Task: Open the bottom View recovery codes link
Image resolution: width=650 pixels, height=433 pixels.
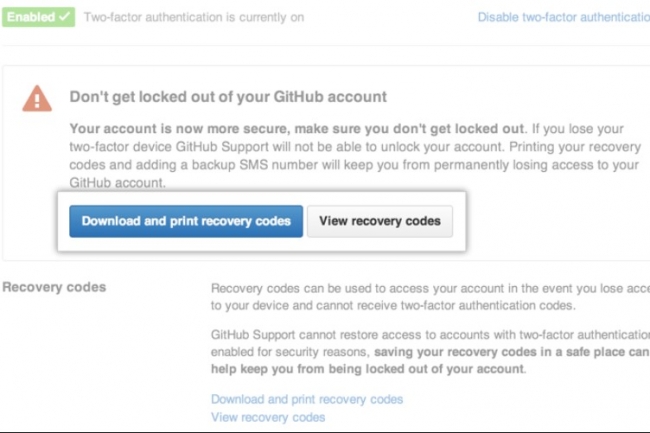Action: (268, 417)
